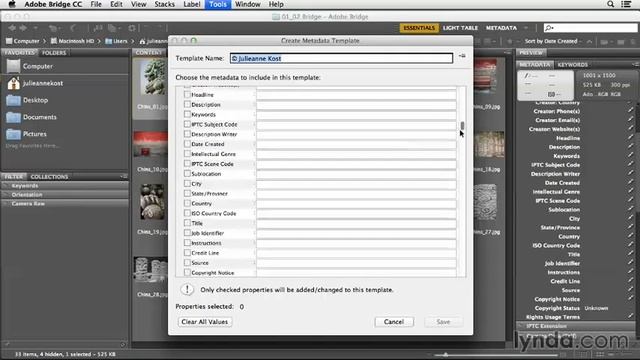Open the Sort by Date Created dropdown
The width and height of the screenshot is (640, 360).
point(553,41)
